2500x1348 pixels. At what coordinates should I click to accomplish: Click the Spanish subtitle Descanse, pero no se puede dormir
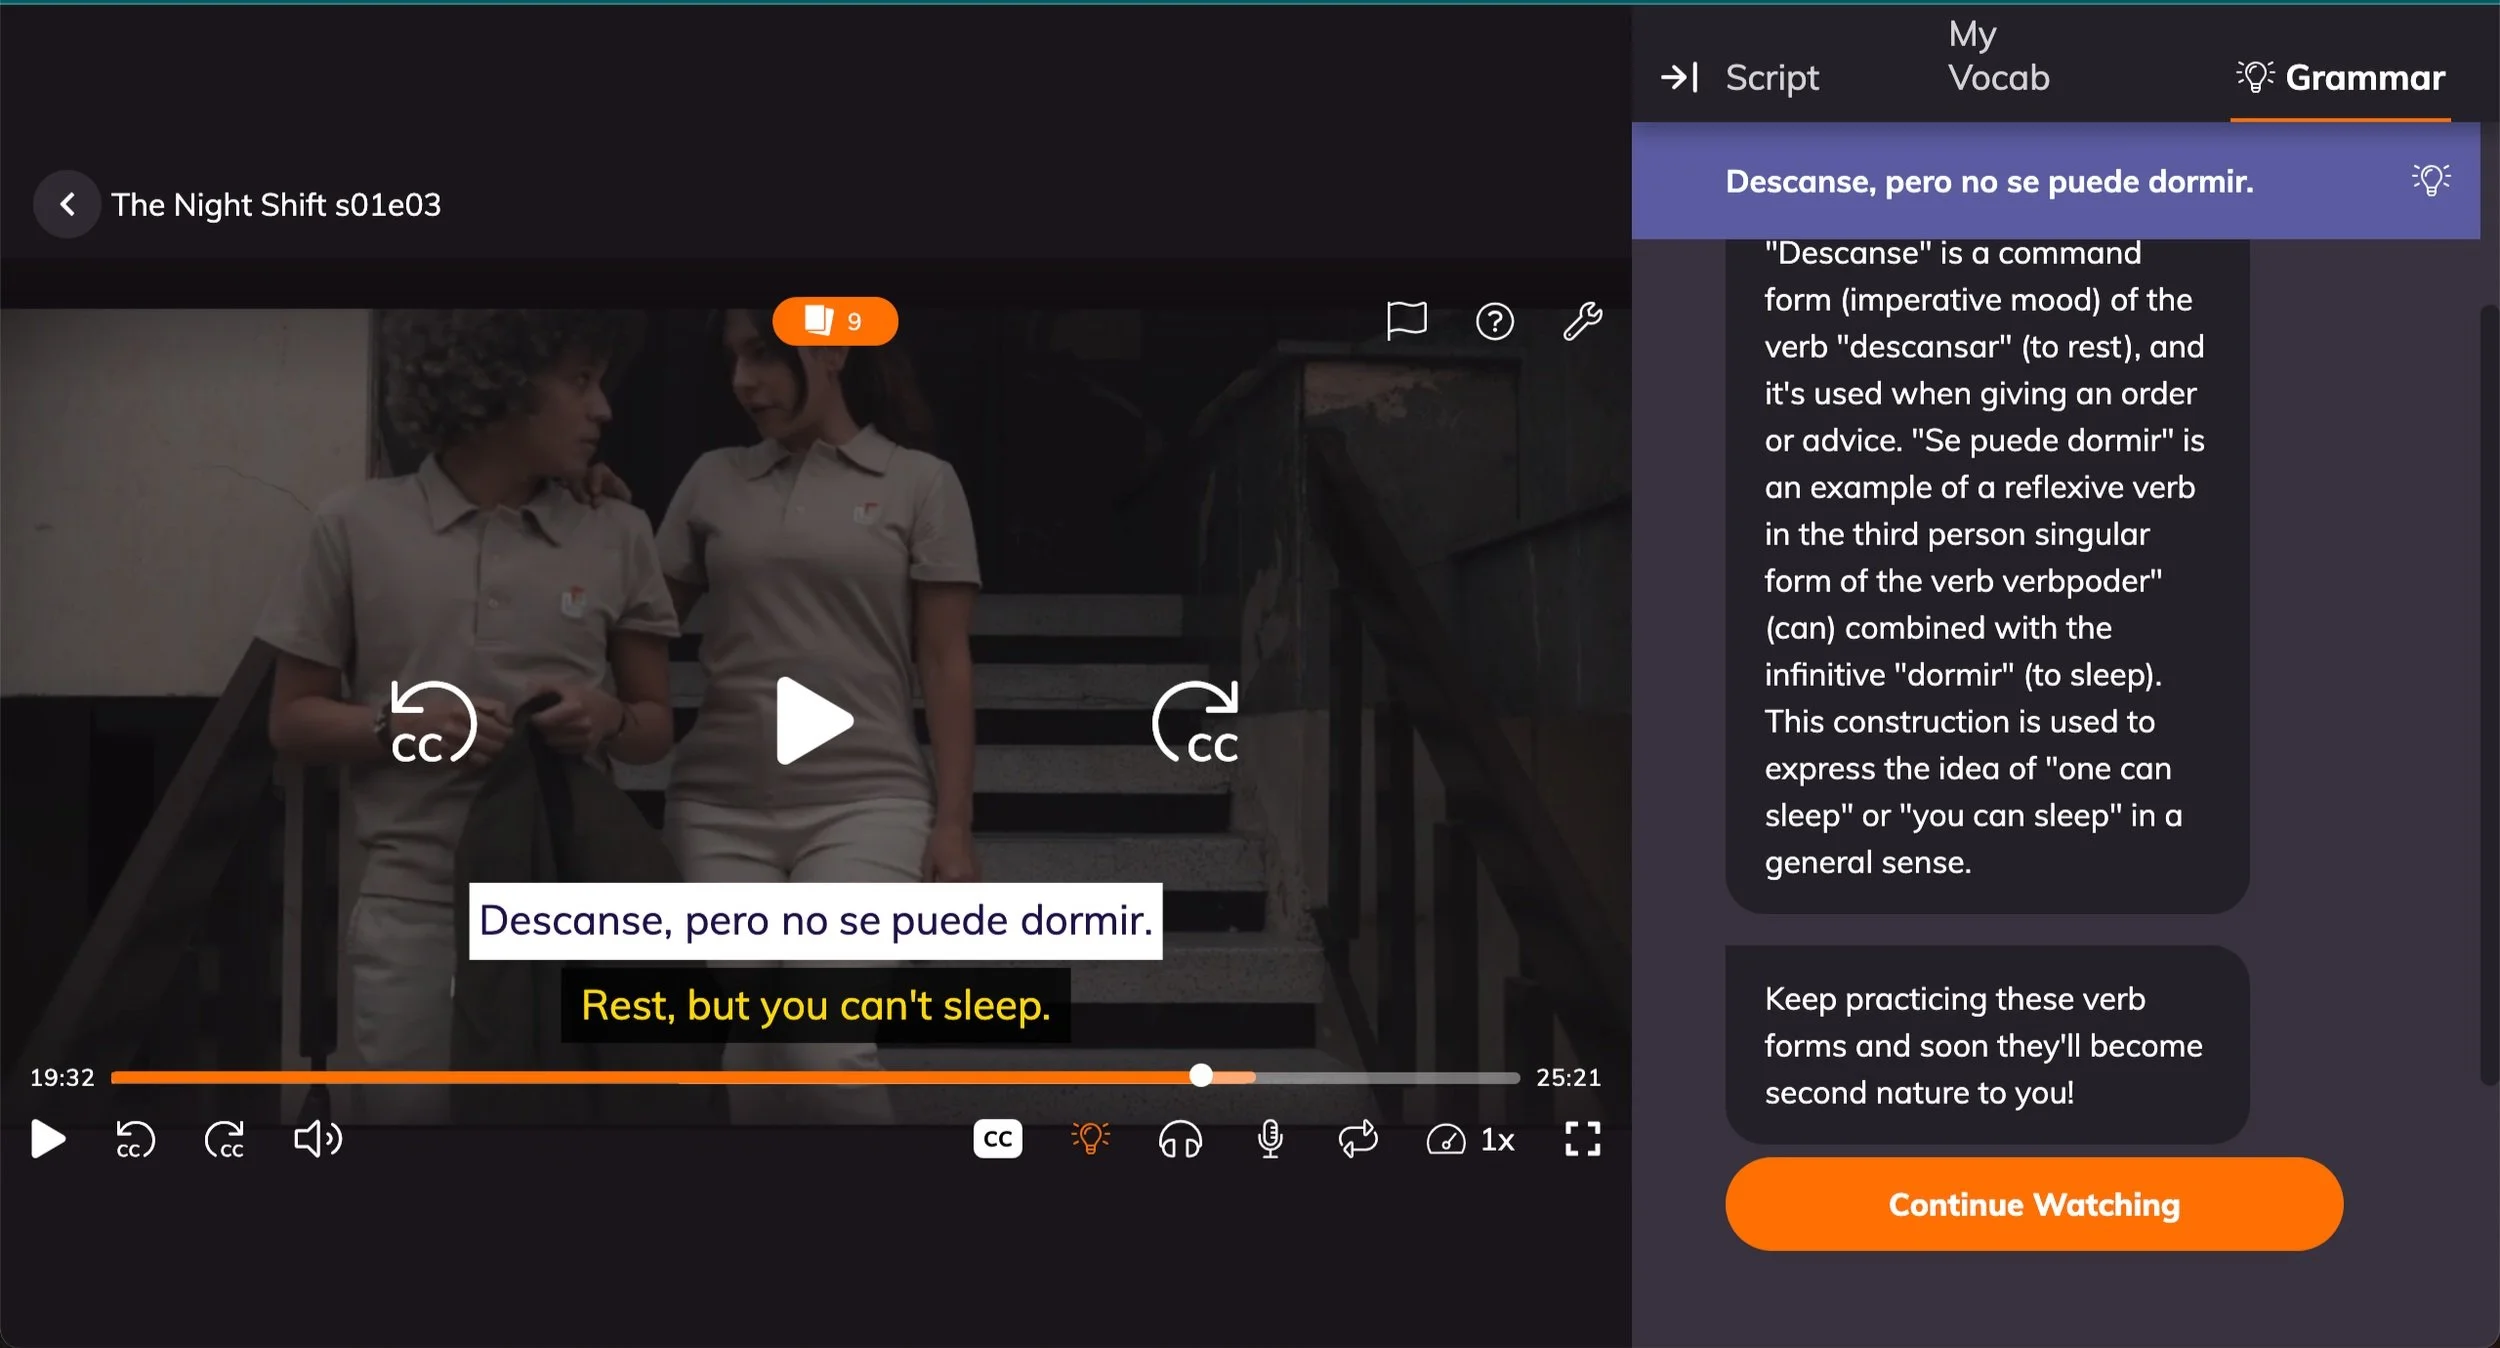coord(815,920)
